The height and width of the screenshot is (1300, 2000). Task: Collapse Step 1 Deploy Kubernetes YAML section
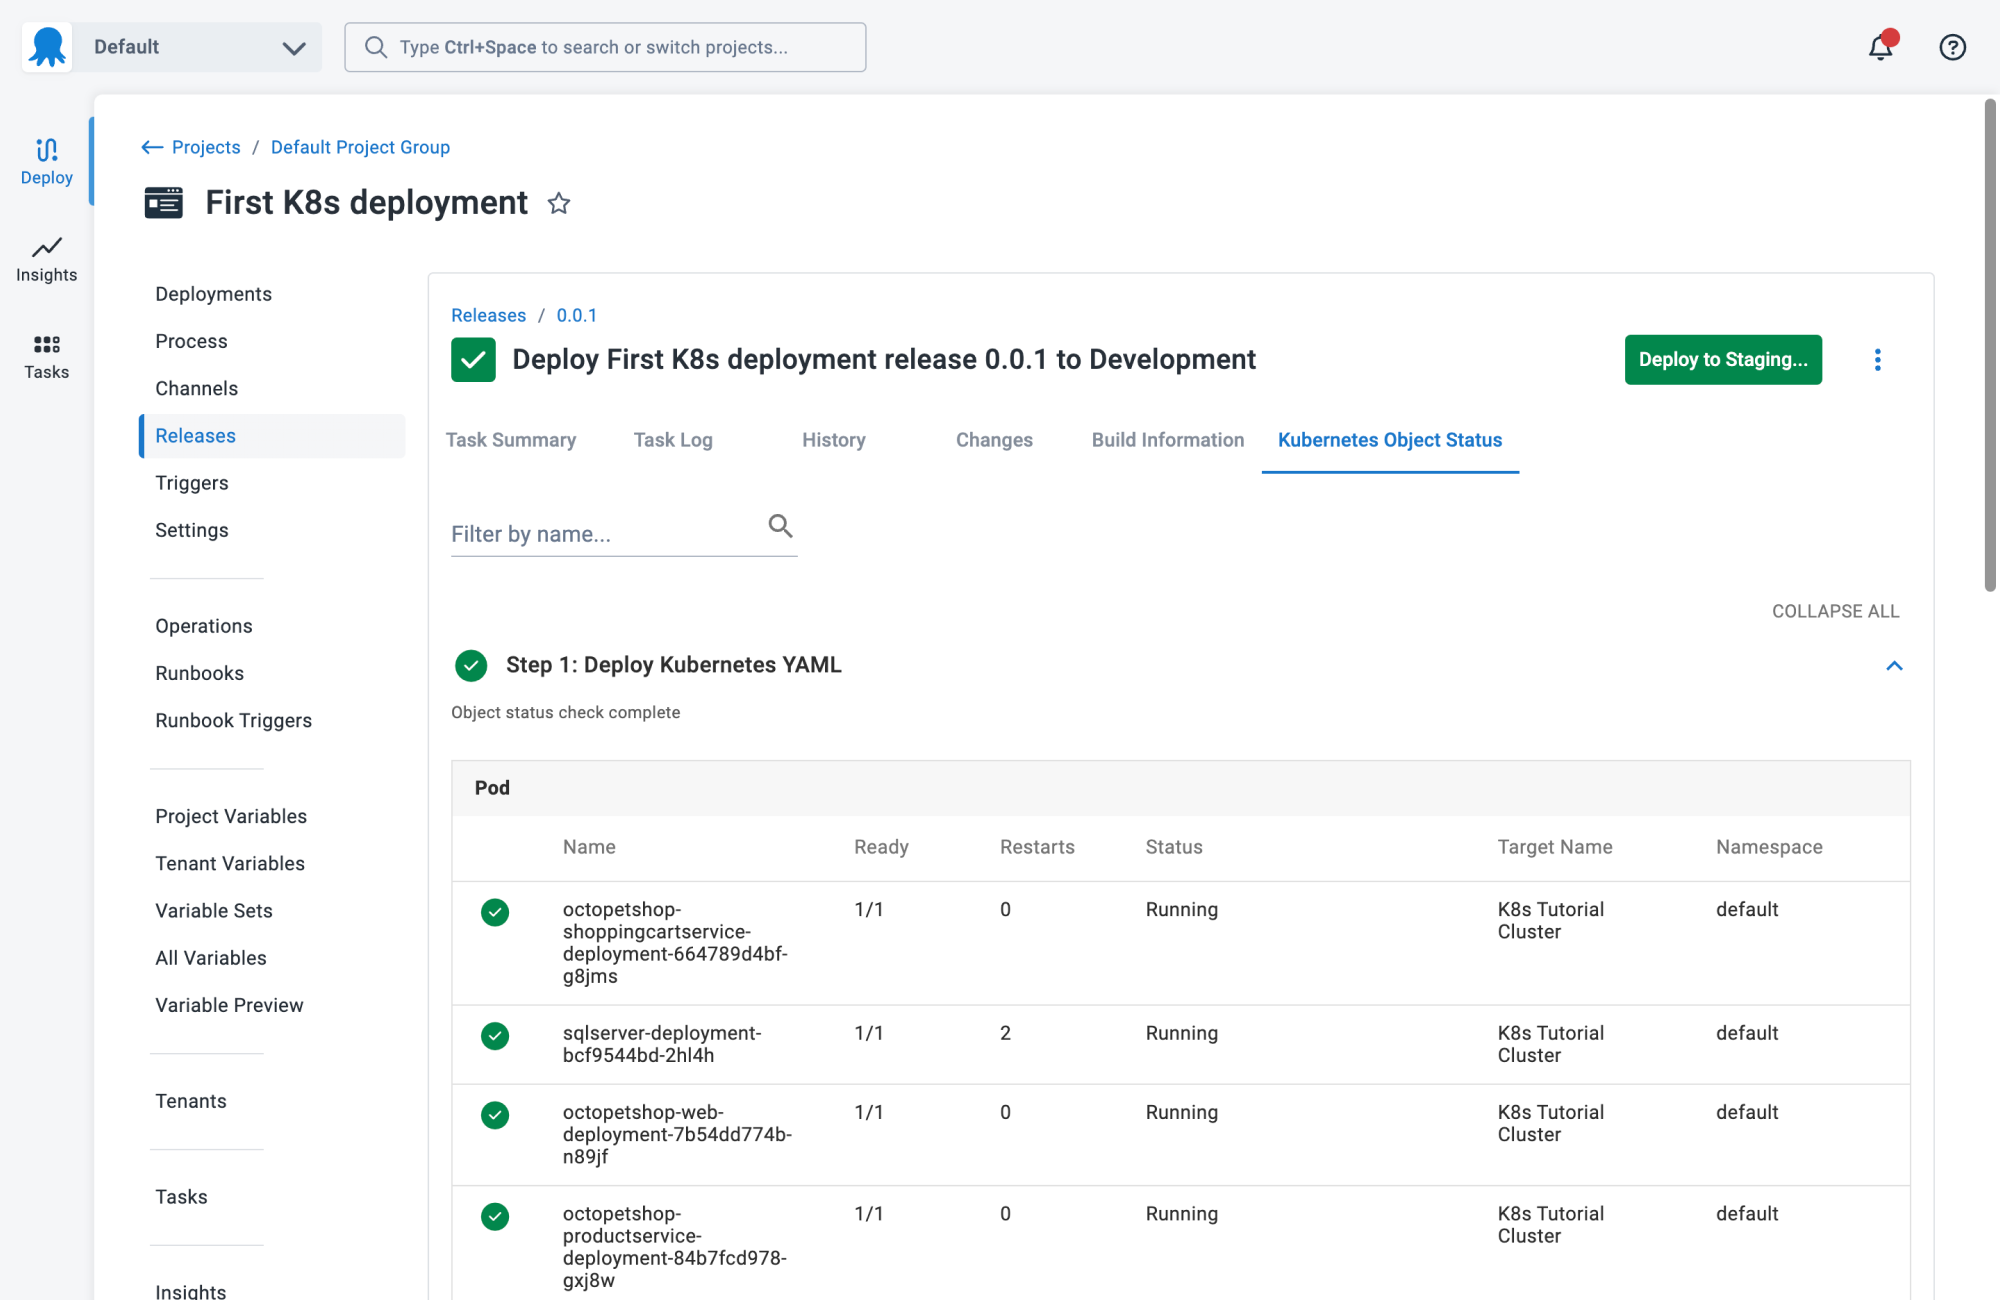pyautogui.click(x=1892, y=666)
